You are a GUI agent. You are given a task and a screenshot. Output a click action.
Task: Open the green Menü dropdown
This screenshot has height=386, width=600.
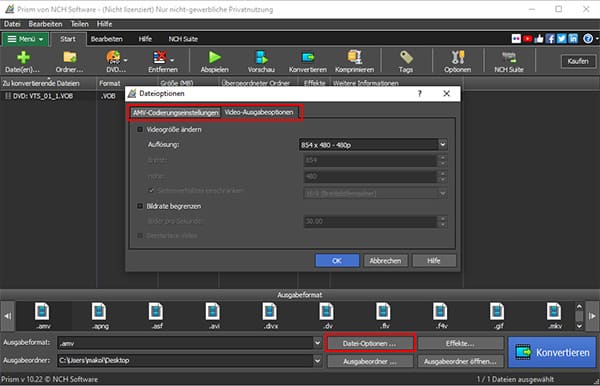click(x=25, y=39)
